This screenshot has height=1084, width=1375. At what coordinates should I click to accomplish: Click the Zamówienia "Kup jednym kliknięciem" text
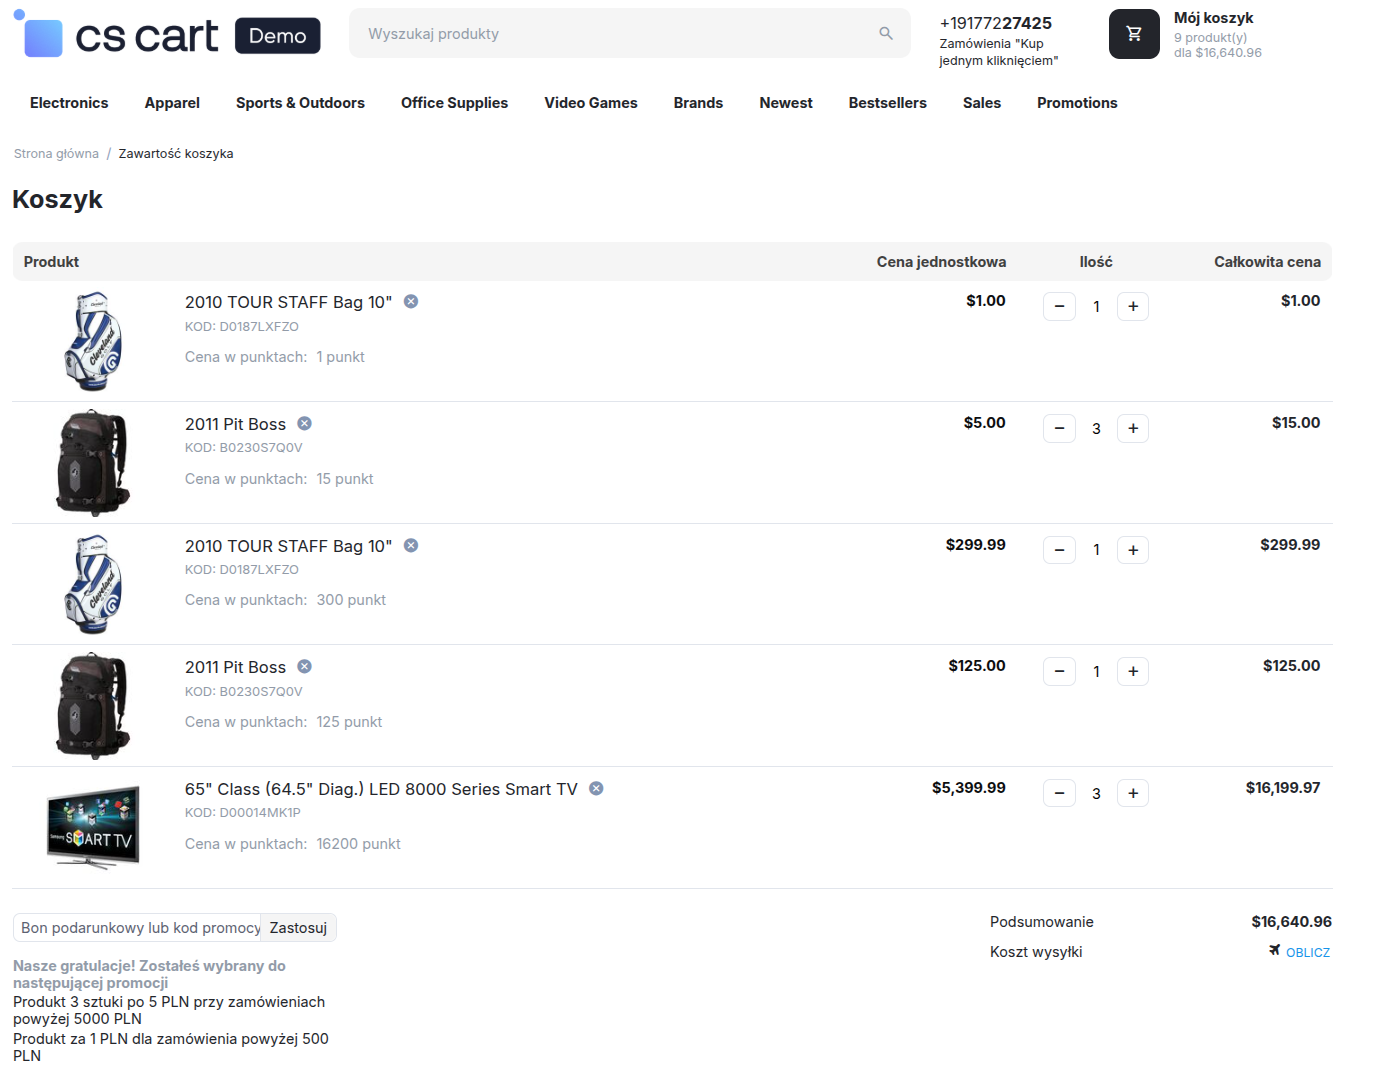998,52
